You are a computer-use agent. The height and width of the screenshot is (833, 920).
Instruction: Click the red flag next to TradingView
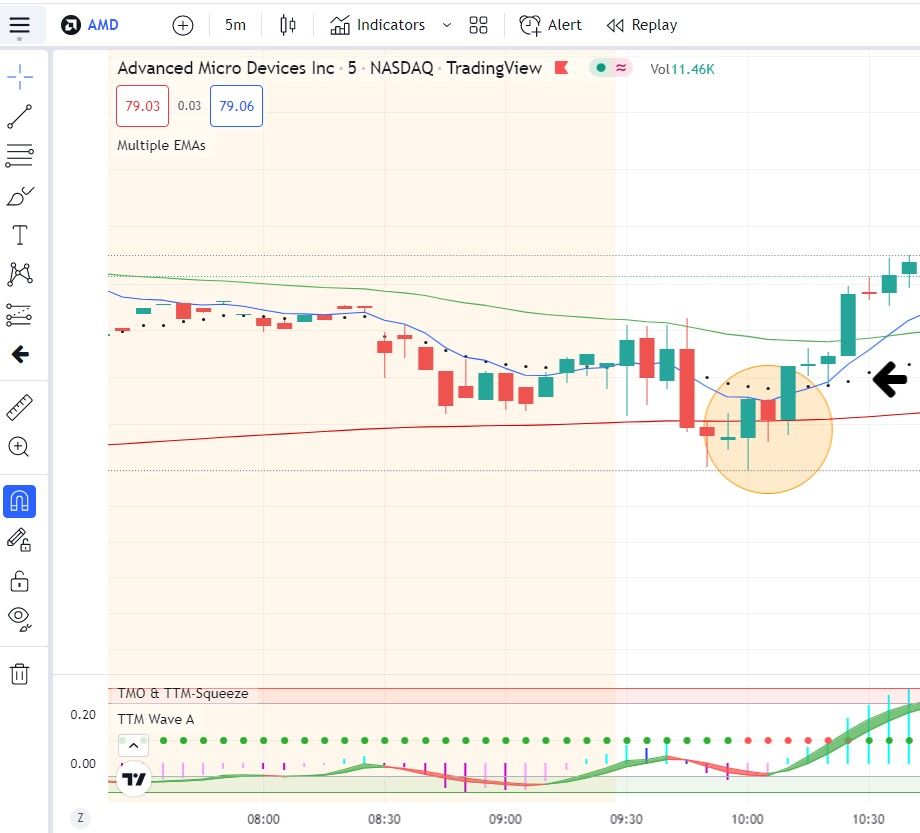562,68
